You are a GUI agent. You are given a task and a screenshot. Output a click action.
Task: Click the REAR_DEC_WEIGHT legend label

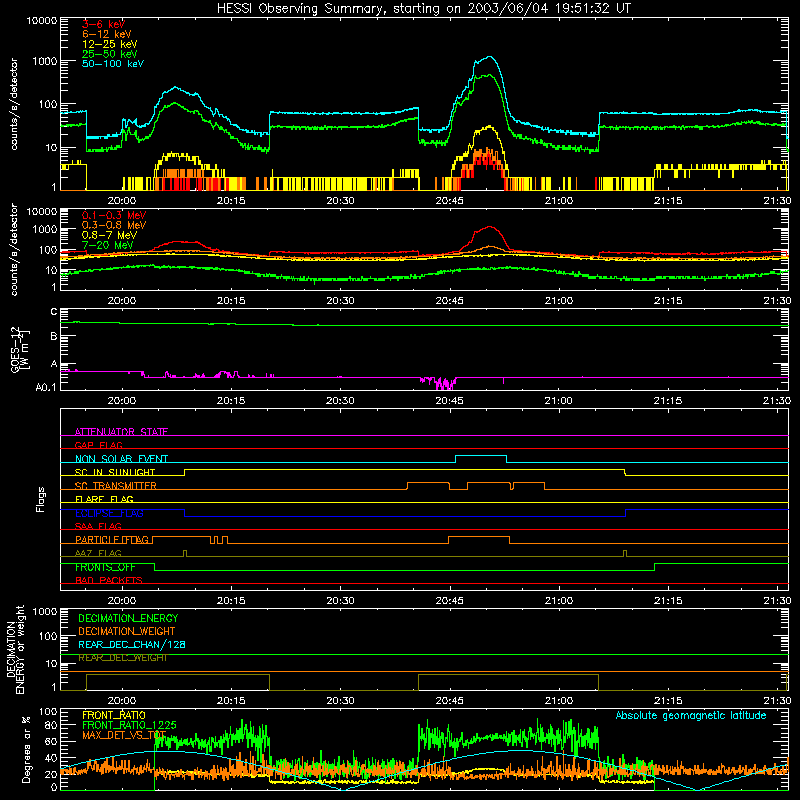122,658
